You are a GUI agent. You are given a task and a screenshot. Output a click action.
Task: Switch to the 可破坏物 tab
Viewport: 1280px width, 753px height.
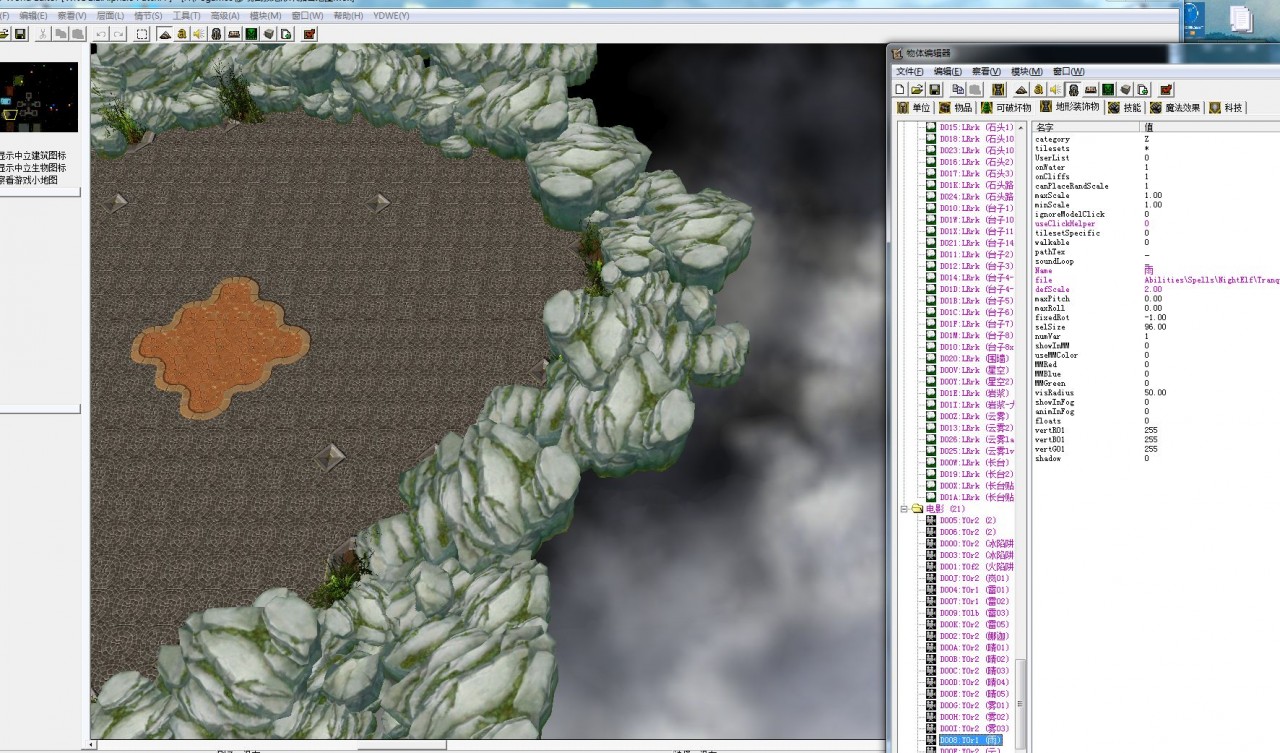tap(1007, 107)
